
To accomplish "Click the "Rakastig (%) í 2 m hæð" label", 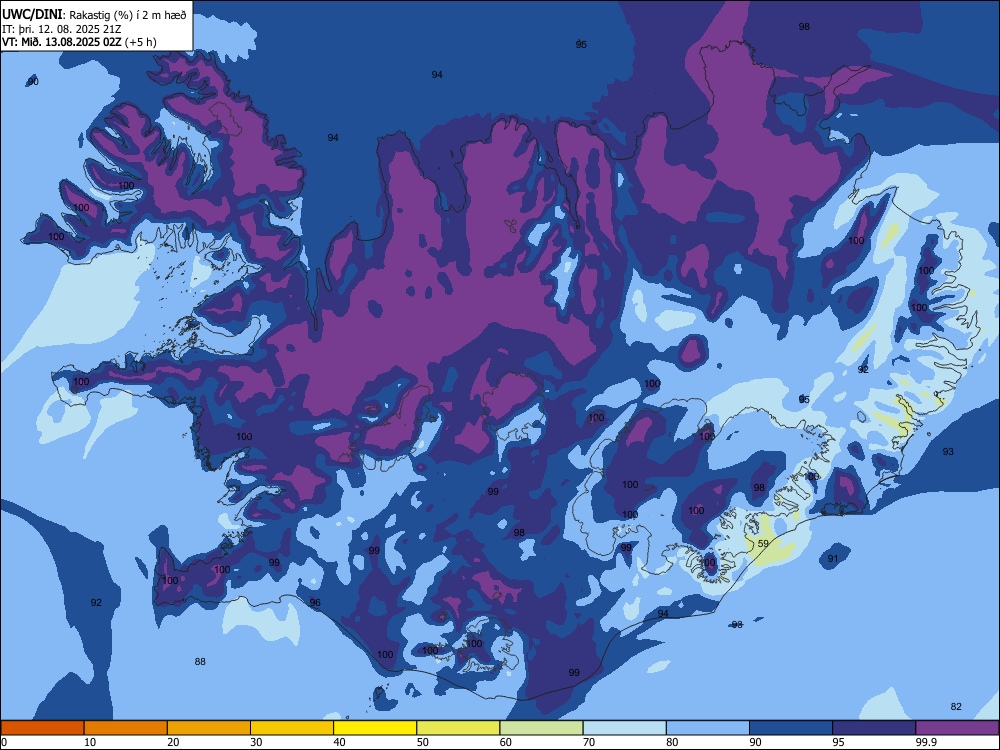I will pyautogui.click(x=128, y=15).
